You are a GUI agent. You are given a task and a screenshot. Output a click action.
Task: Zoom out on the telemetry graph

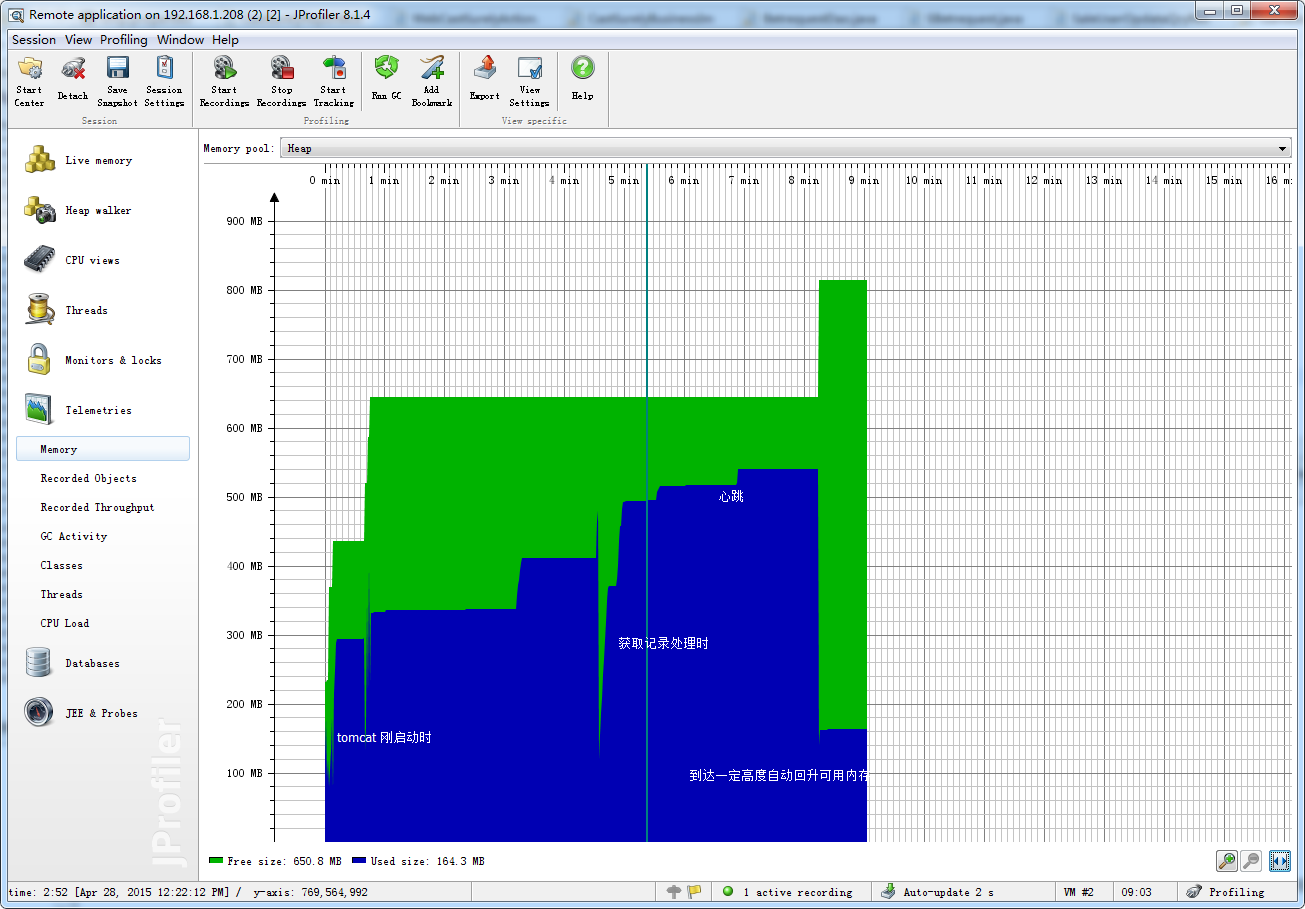(x=1251, y=861)
